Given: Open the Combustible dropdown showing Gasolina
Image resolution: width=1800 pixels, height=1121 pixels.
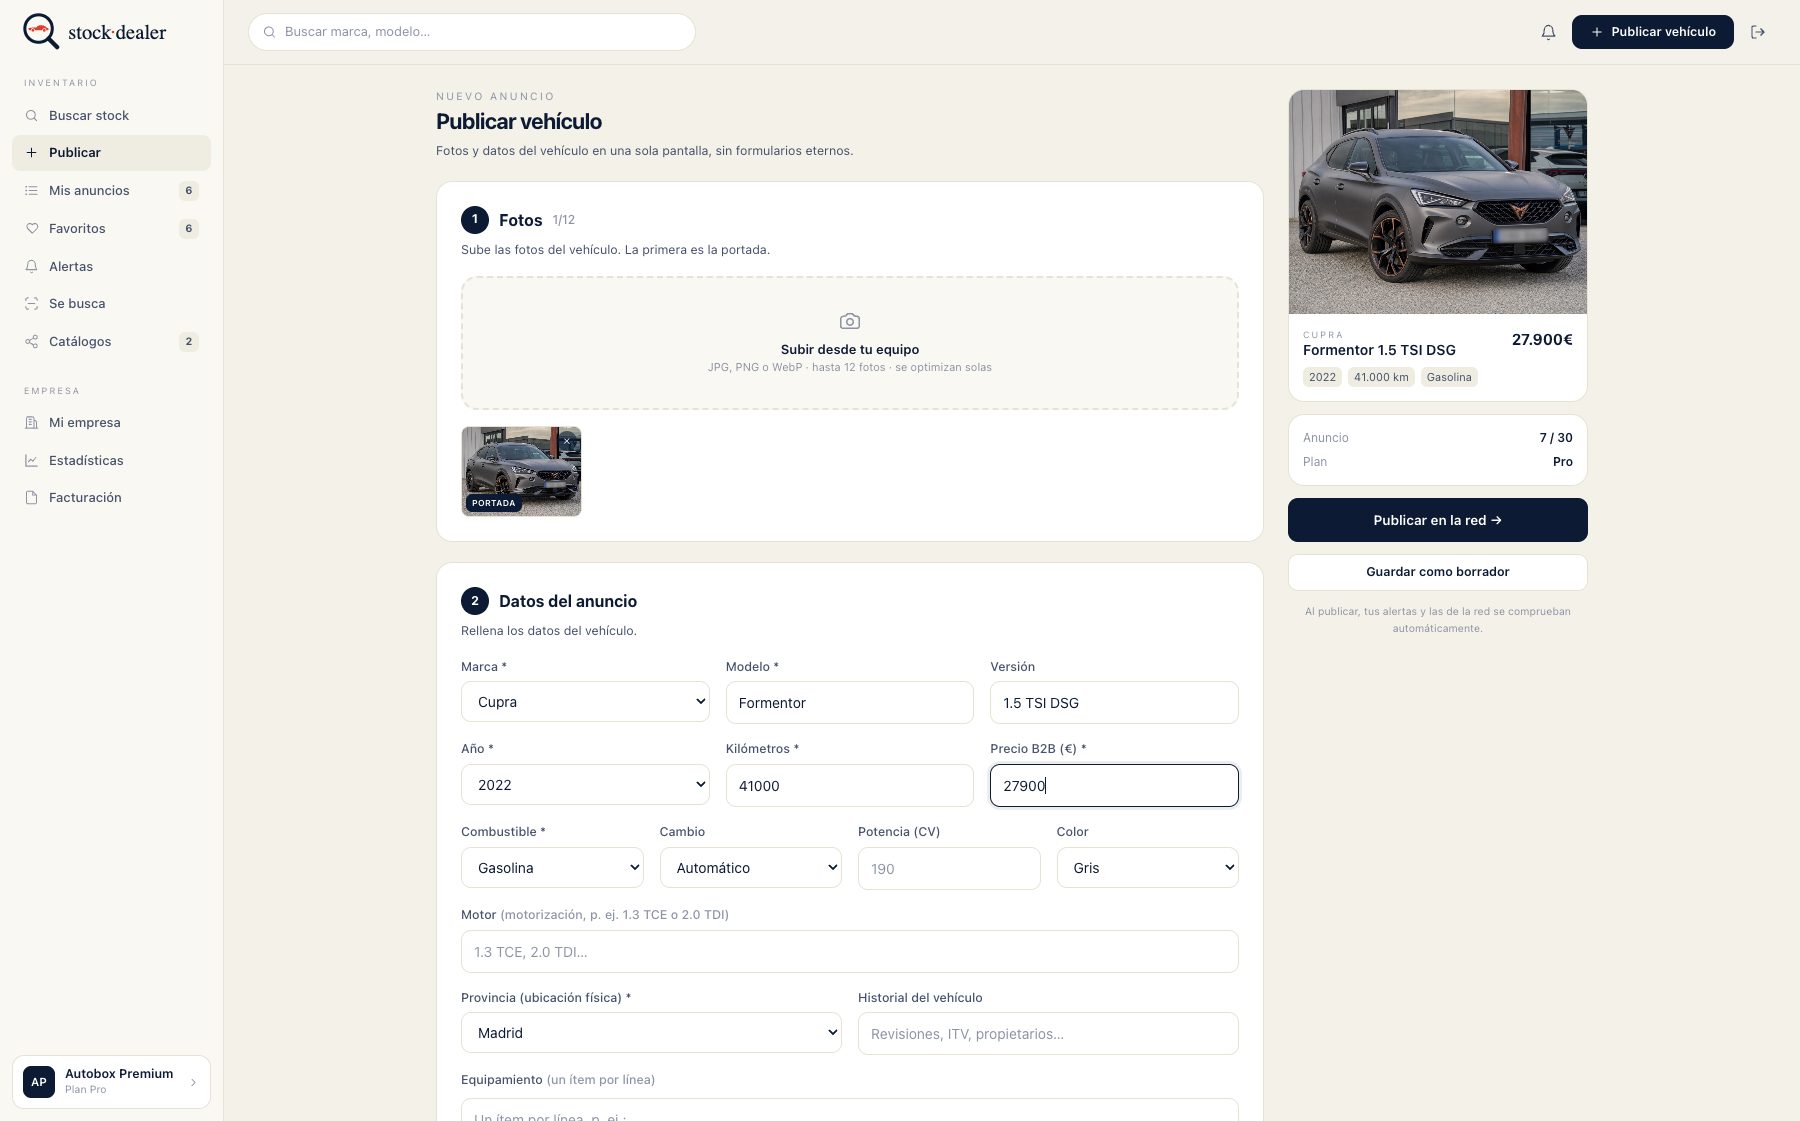Looking at the screenshot, I should click(x=552, y=868).
